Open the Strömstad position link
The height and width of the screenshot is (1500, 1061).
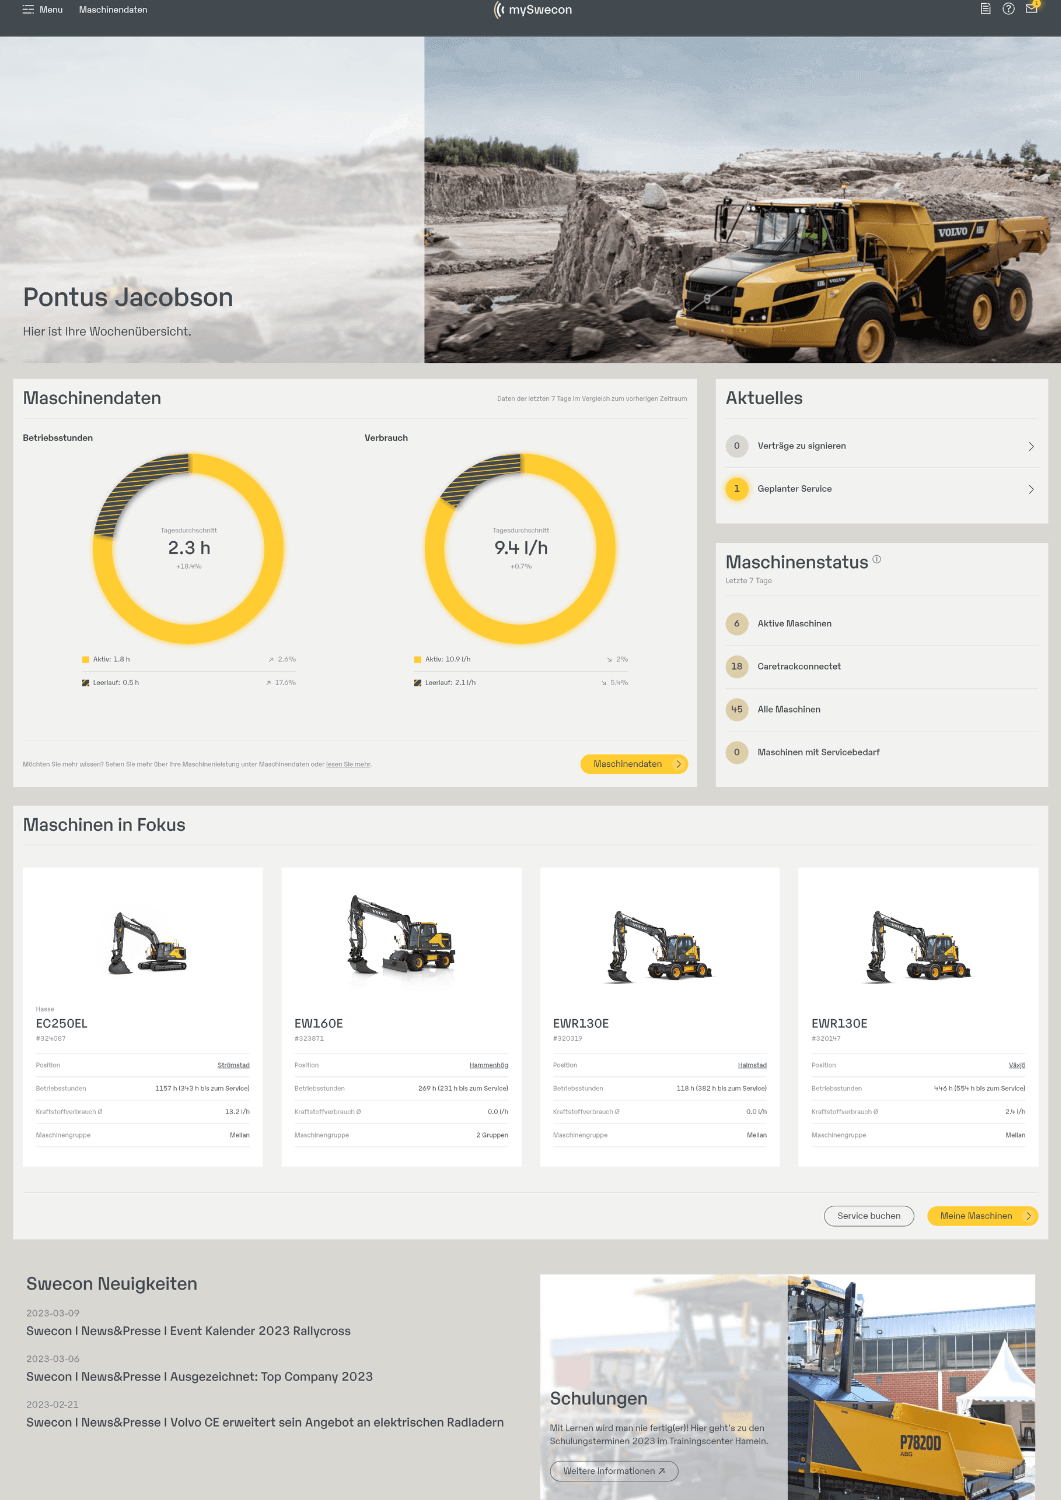click(x=233, y=1066)
